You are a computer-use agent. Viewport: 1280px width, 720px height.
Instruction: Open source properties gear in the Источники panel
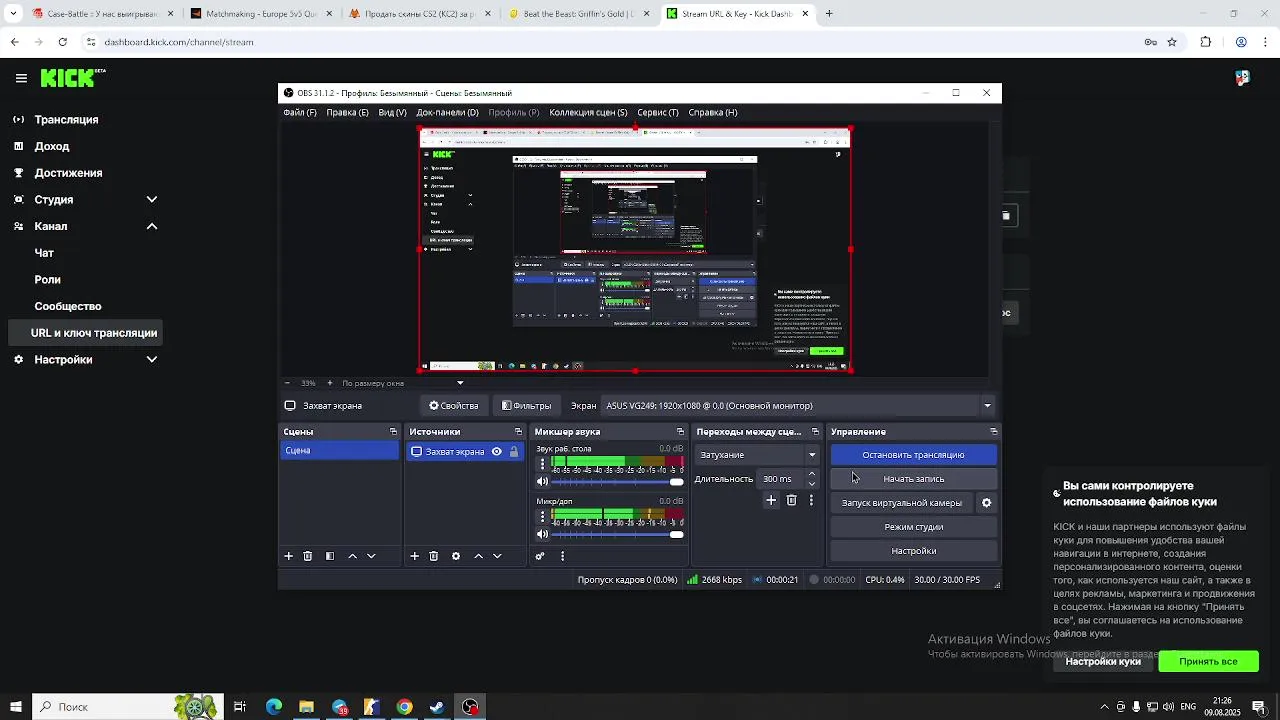[456, 556]
